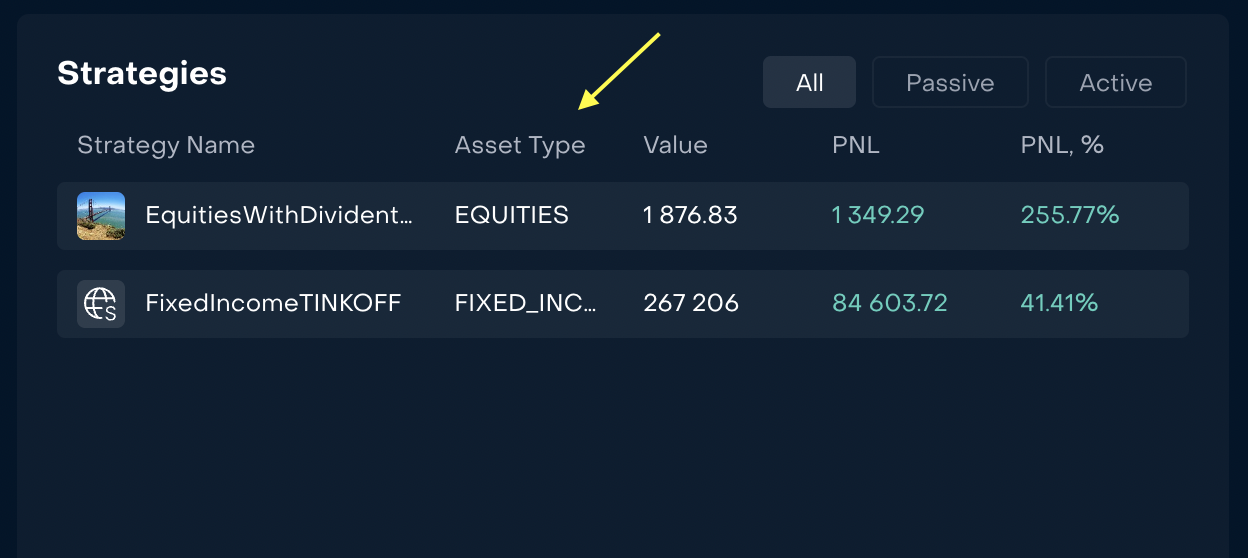The height and width of the screenshot is (558, 1248).
Task: Click the Golden Gate bridge strategy thumbnail
Action: [x=101, y=216]
